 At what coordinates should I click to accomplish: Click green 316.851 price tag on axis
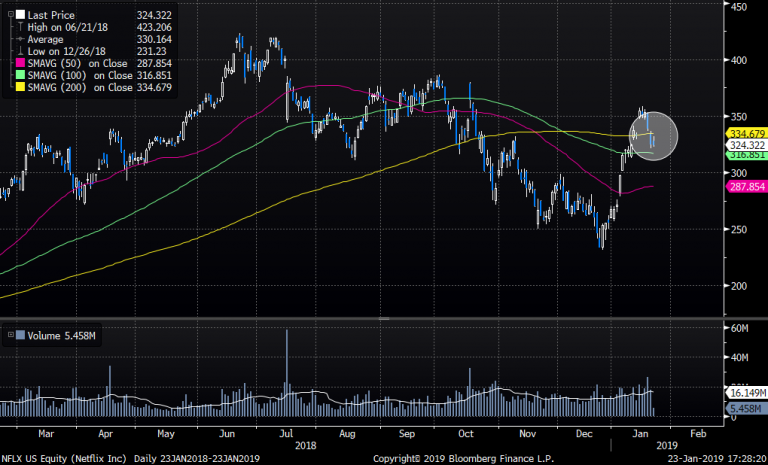[x=746, y=155]
